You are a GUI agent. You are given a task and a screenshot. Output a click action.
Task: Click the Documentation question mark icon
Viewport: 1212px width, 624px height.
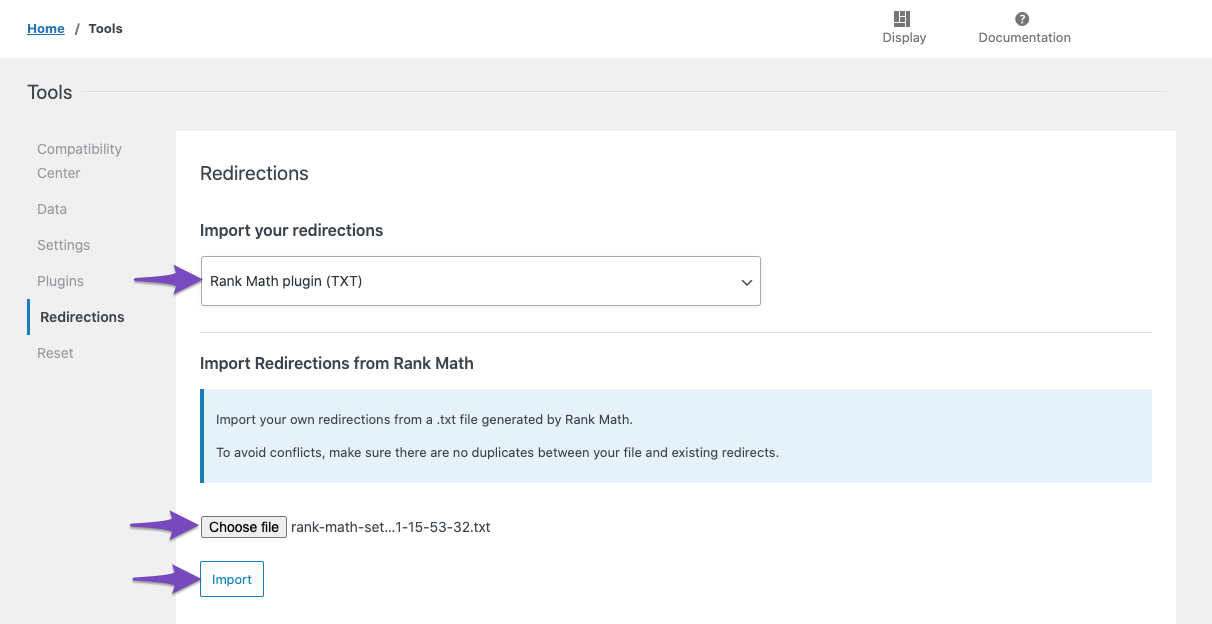coord(1022,19)
